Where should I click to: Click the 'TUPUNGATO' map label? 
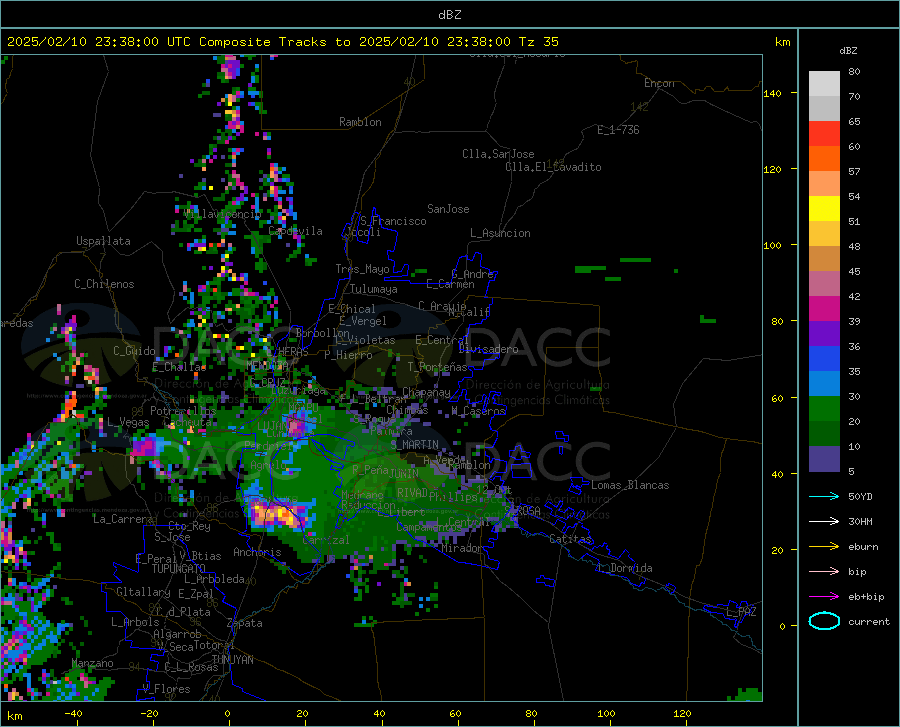[179, 569]
